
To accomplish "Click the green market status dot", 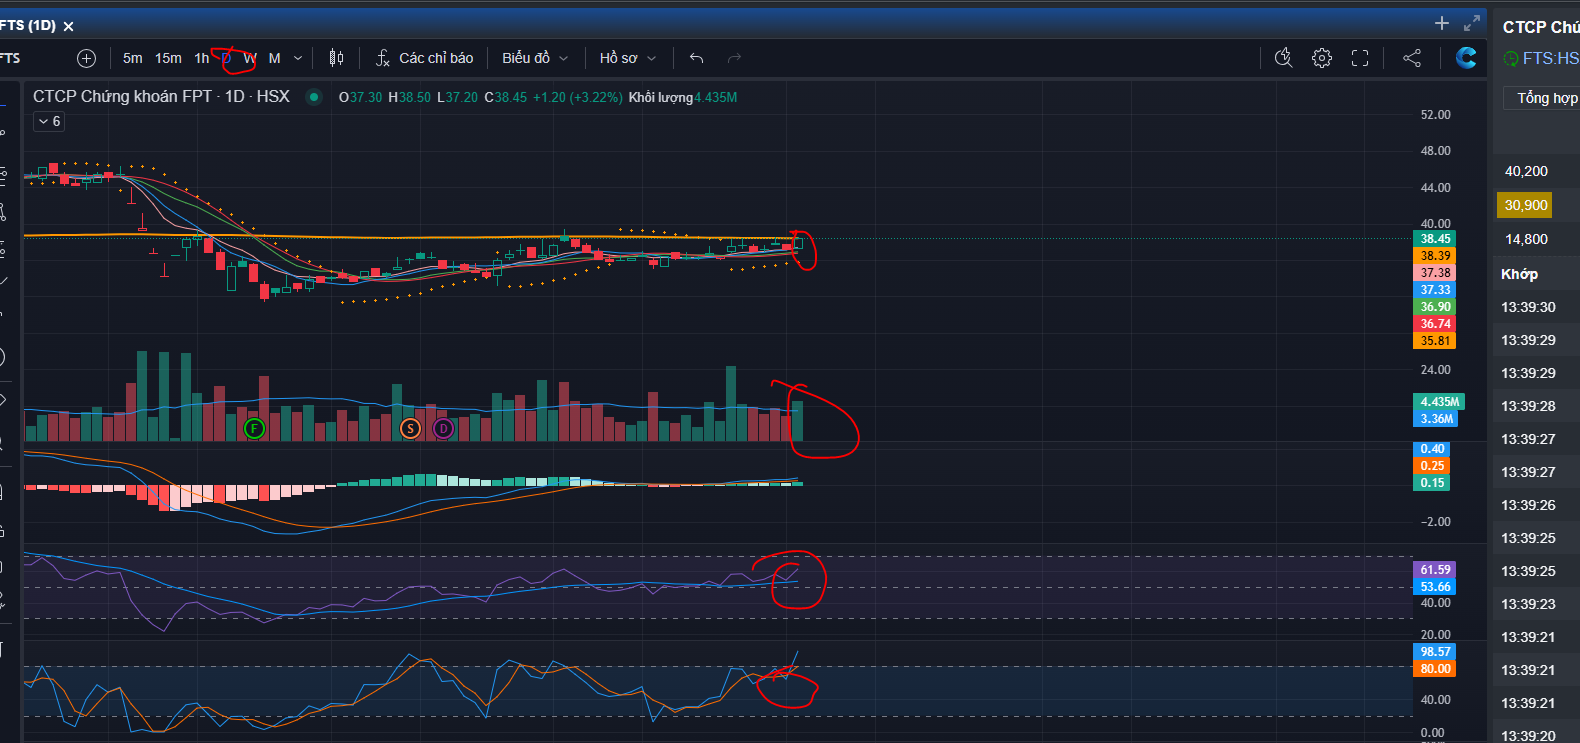I will (x=314, y=97).
